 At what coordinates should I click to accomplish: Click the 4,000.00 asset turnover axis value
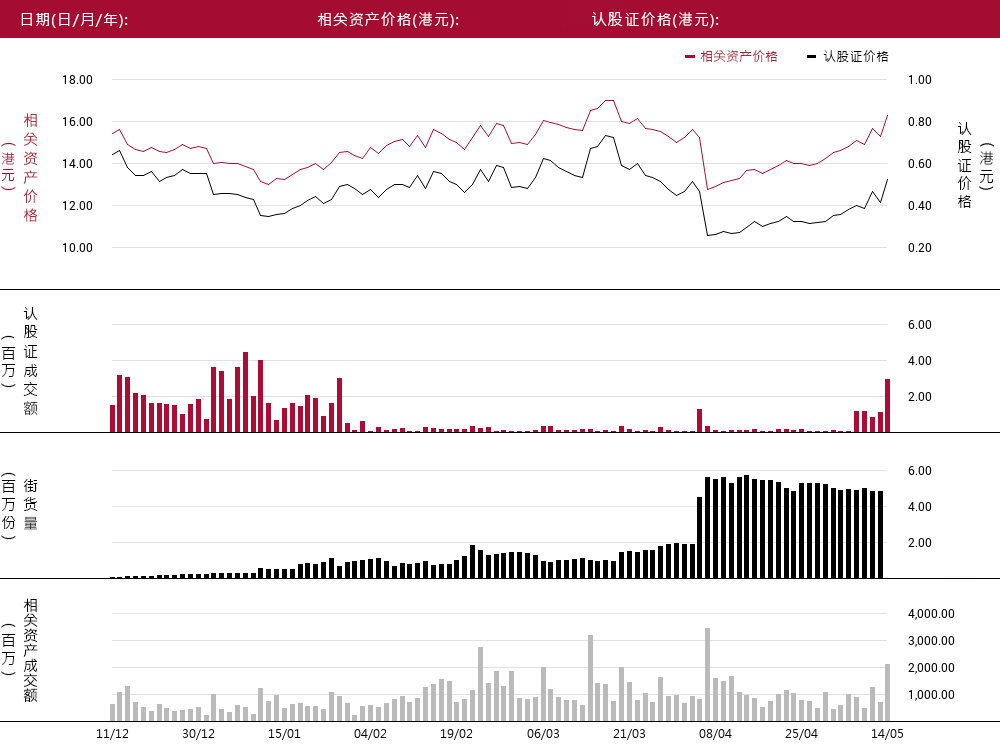pyautogui.click(x=931, y=614)
